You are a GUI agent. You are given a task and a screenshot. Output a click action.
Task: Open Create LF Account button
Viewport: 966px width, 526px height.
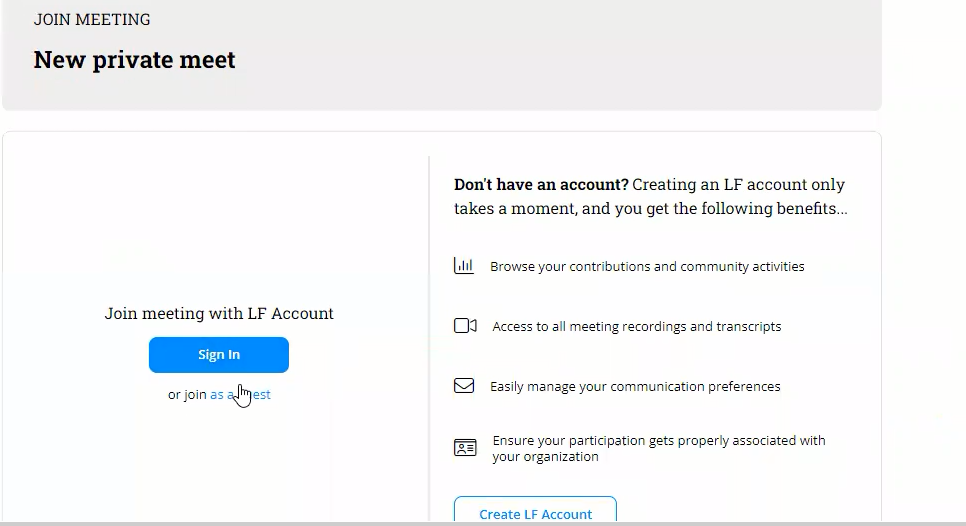(535, 512)
